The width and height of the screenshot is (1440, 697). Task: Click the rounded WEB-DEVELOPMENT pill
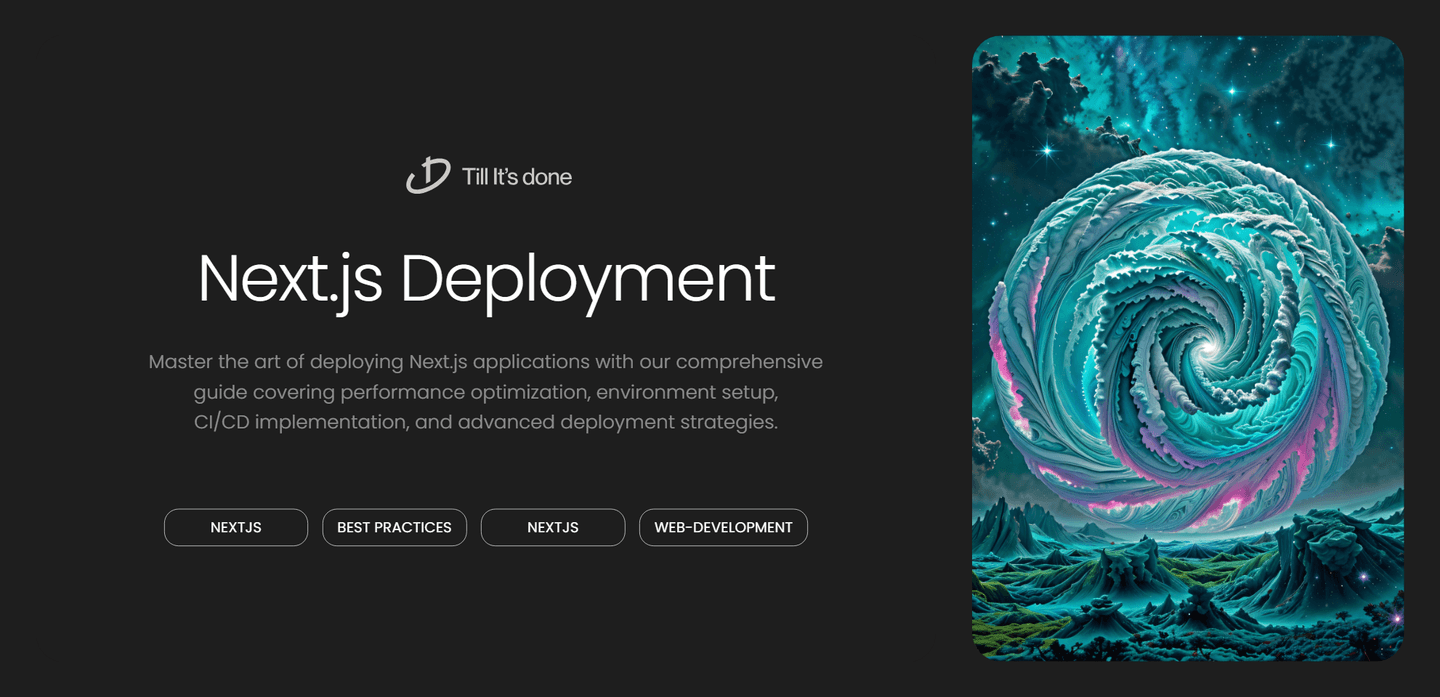[723, 527]
